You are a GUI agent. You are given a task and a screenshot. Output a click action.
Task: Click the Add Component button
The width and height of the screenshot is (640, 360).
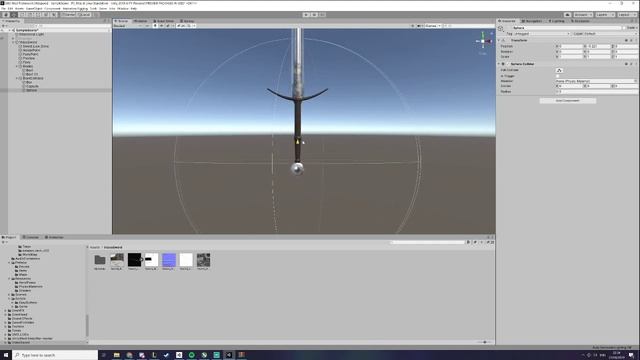(567, 100)
